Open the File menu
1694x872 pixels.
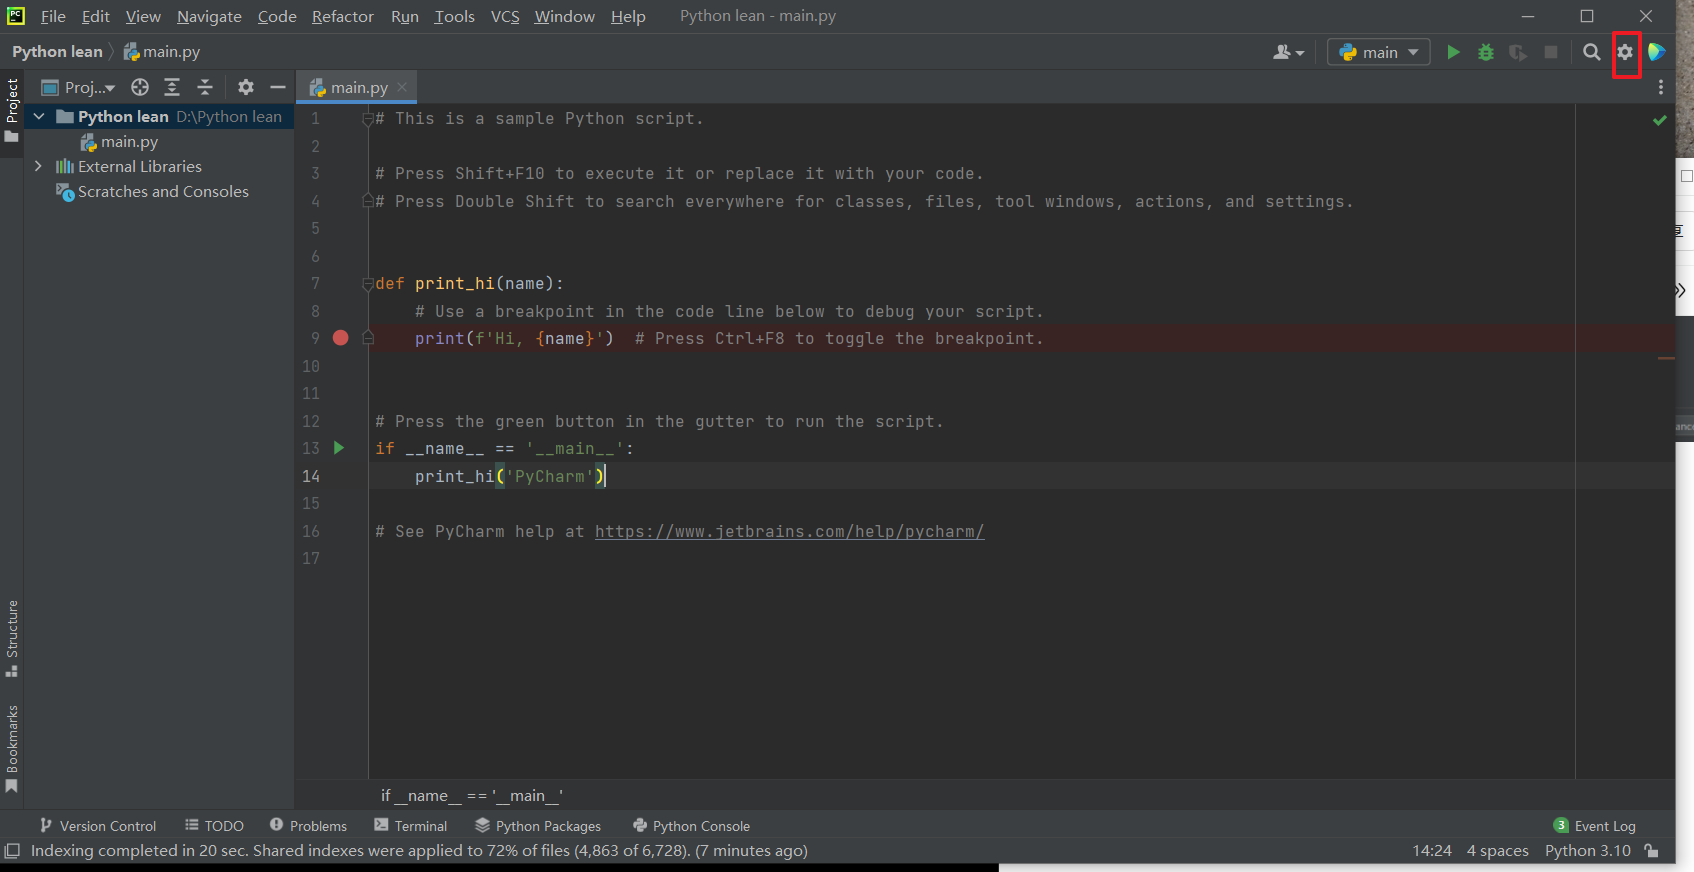tap(53, 16)
